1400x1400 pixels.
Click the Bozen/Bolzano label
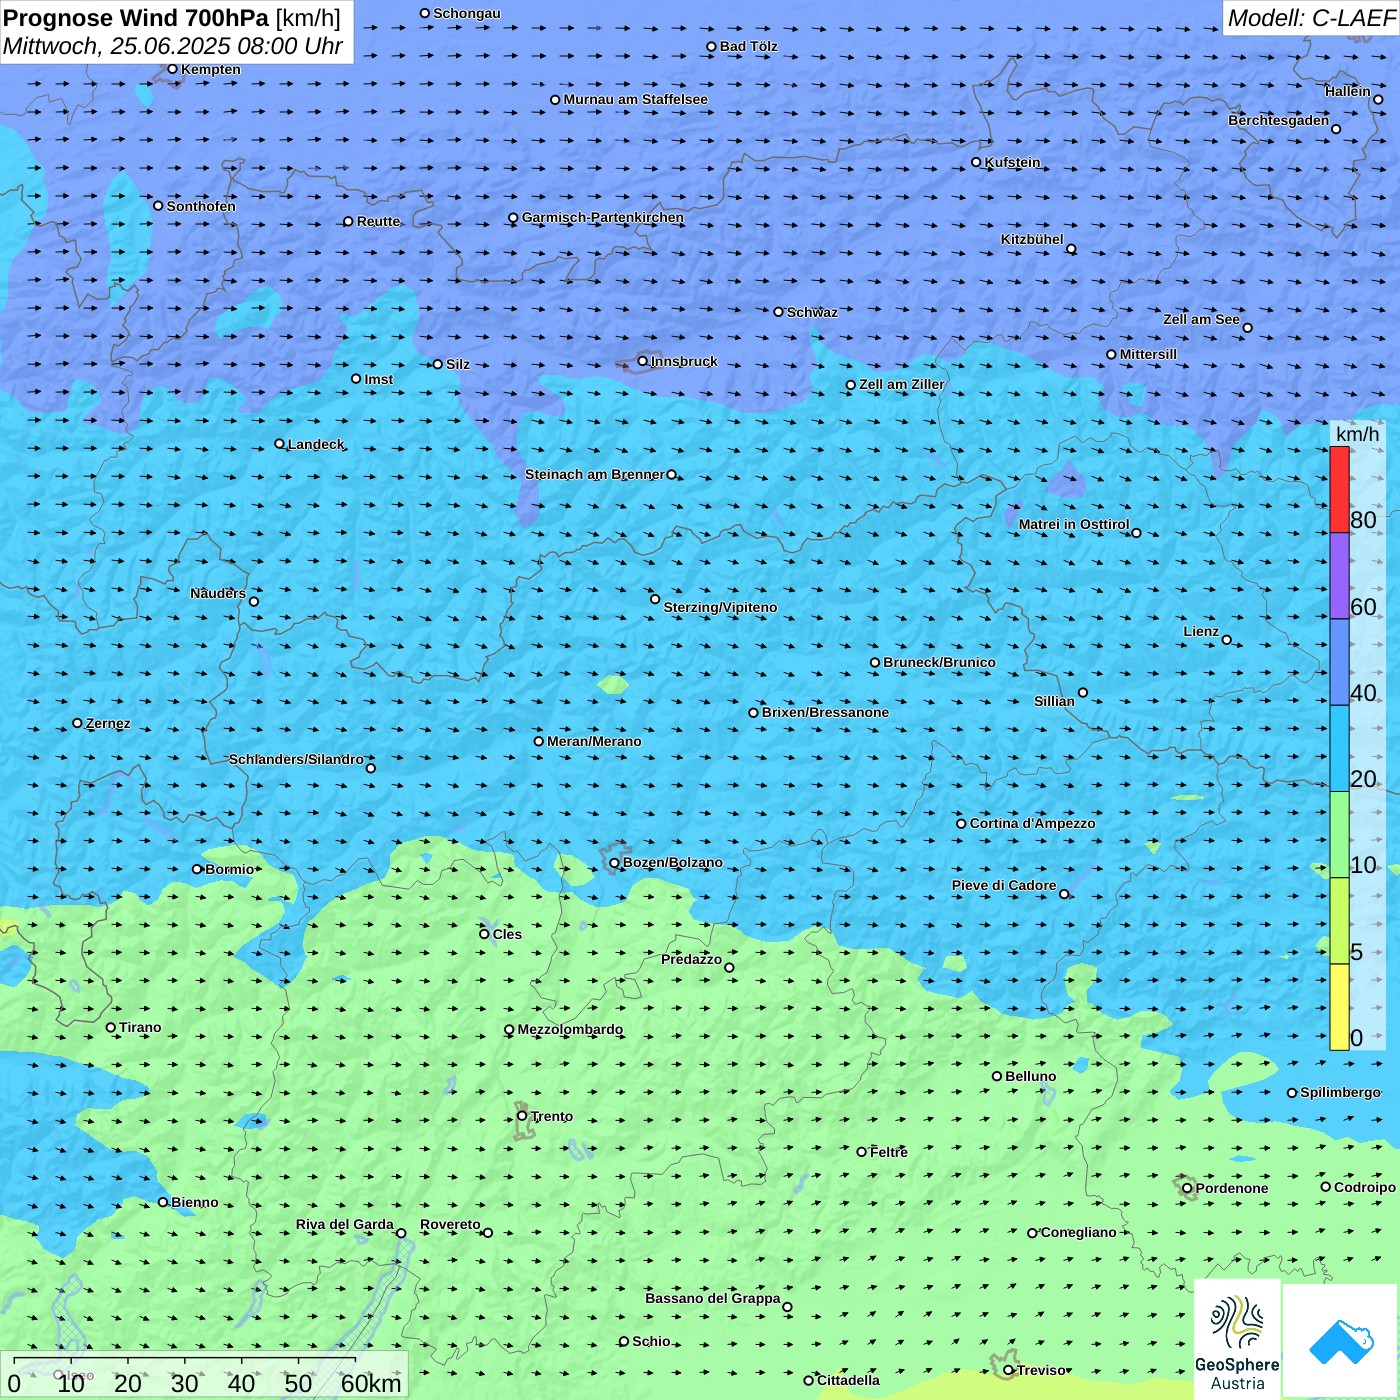pos(672,862)
